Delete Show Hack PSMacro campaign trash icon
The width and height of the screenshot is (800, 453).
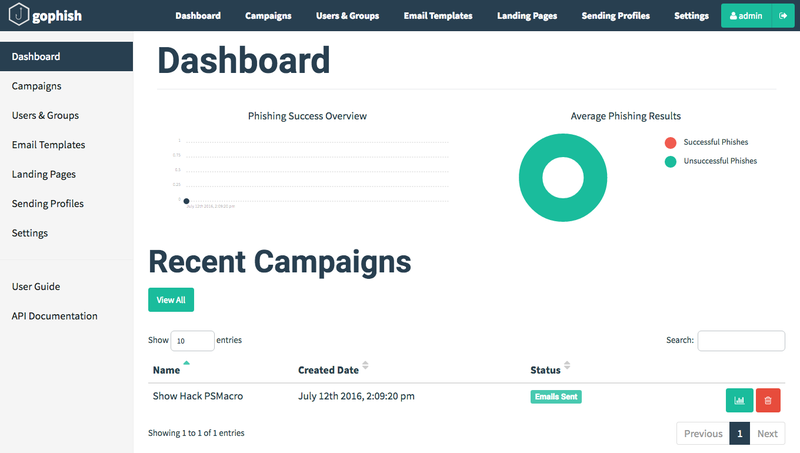[768, 400]
